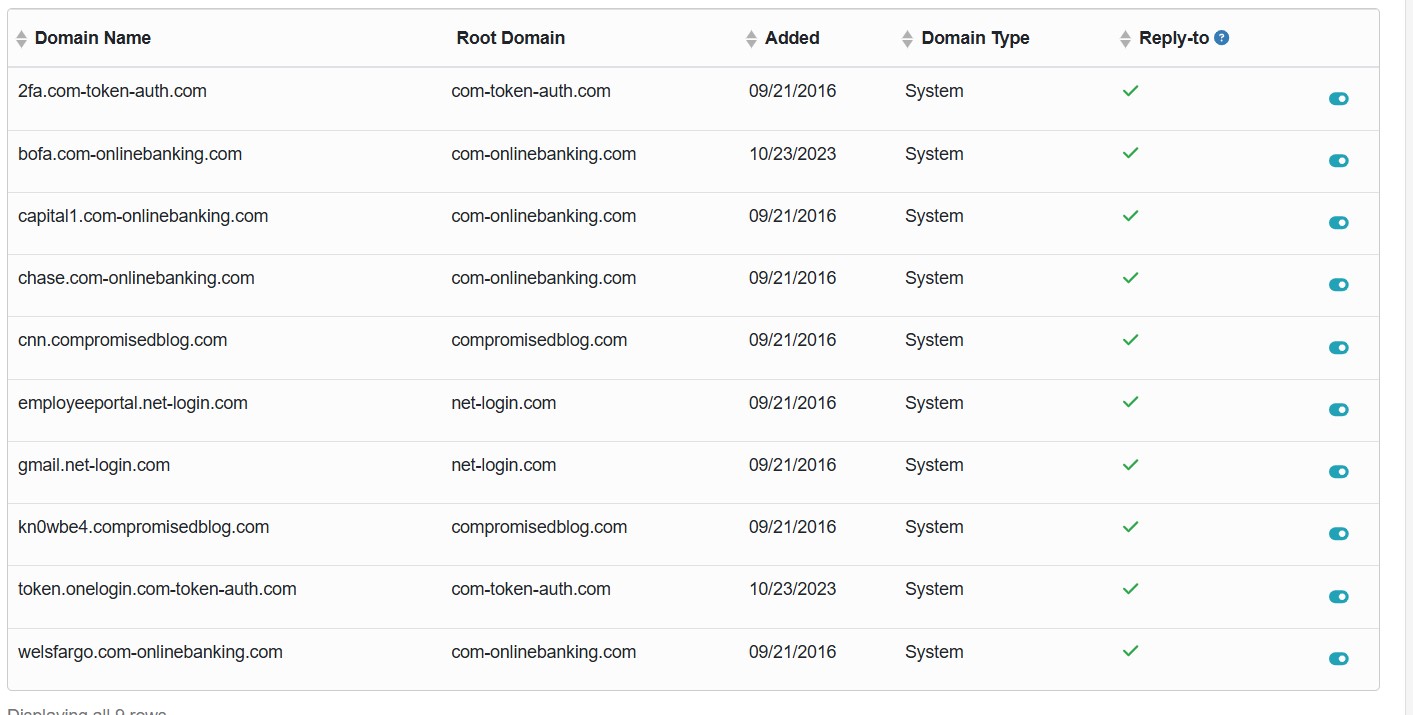
Task: Toggle off the 2fa.com-token-auth.com domain
Action: click(x=1338, y=98)
